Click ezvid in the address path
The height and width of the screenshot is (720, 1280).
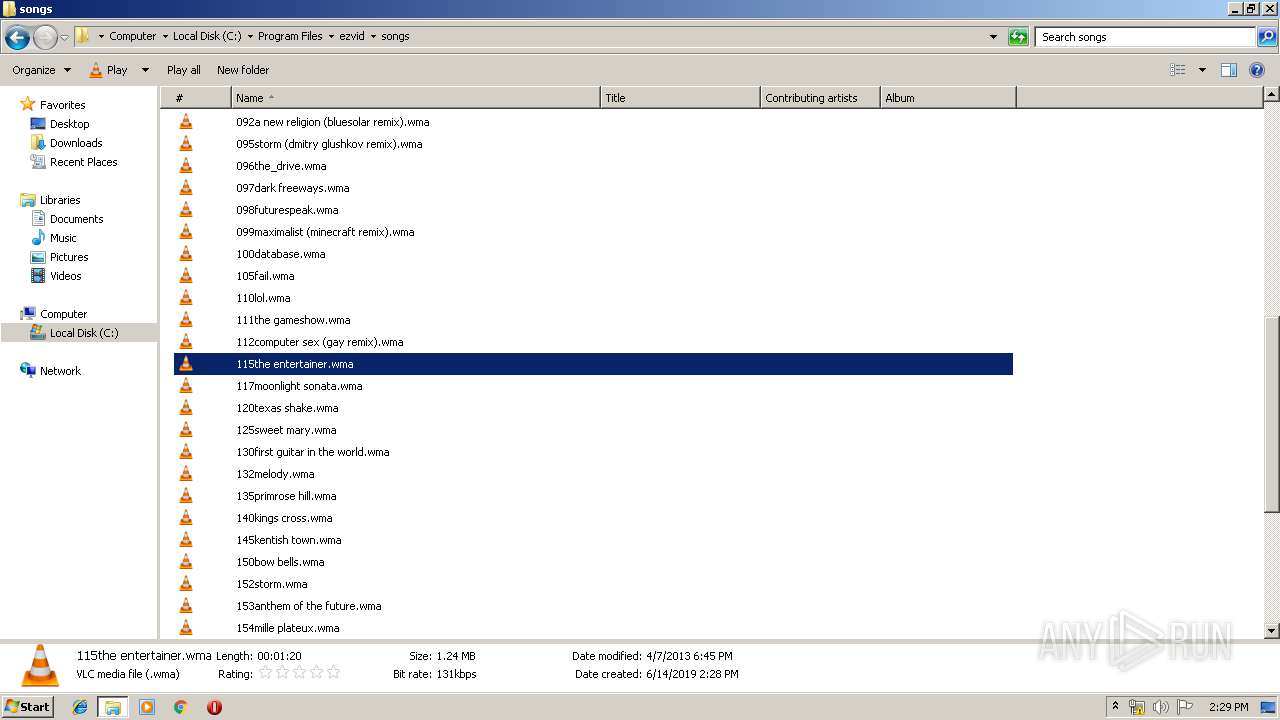tap(352, 36)
